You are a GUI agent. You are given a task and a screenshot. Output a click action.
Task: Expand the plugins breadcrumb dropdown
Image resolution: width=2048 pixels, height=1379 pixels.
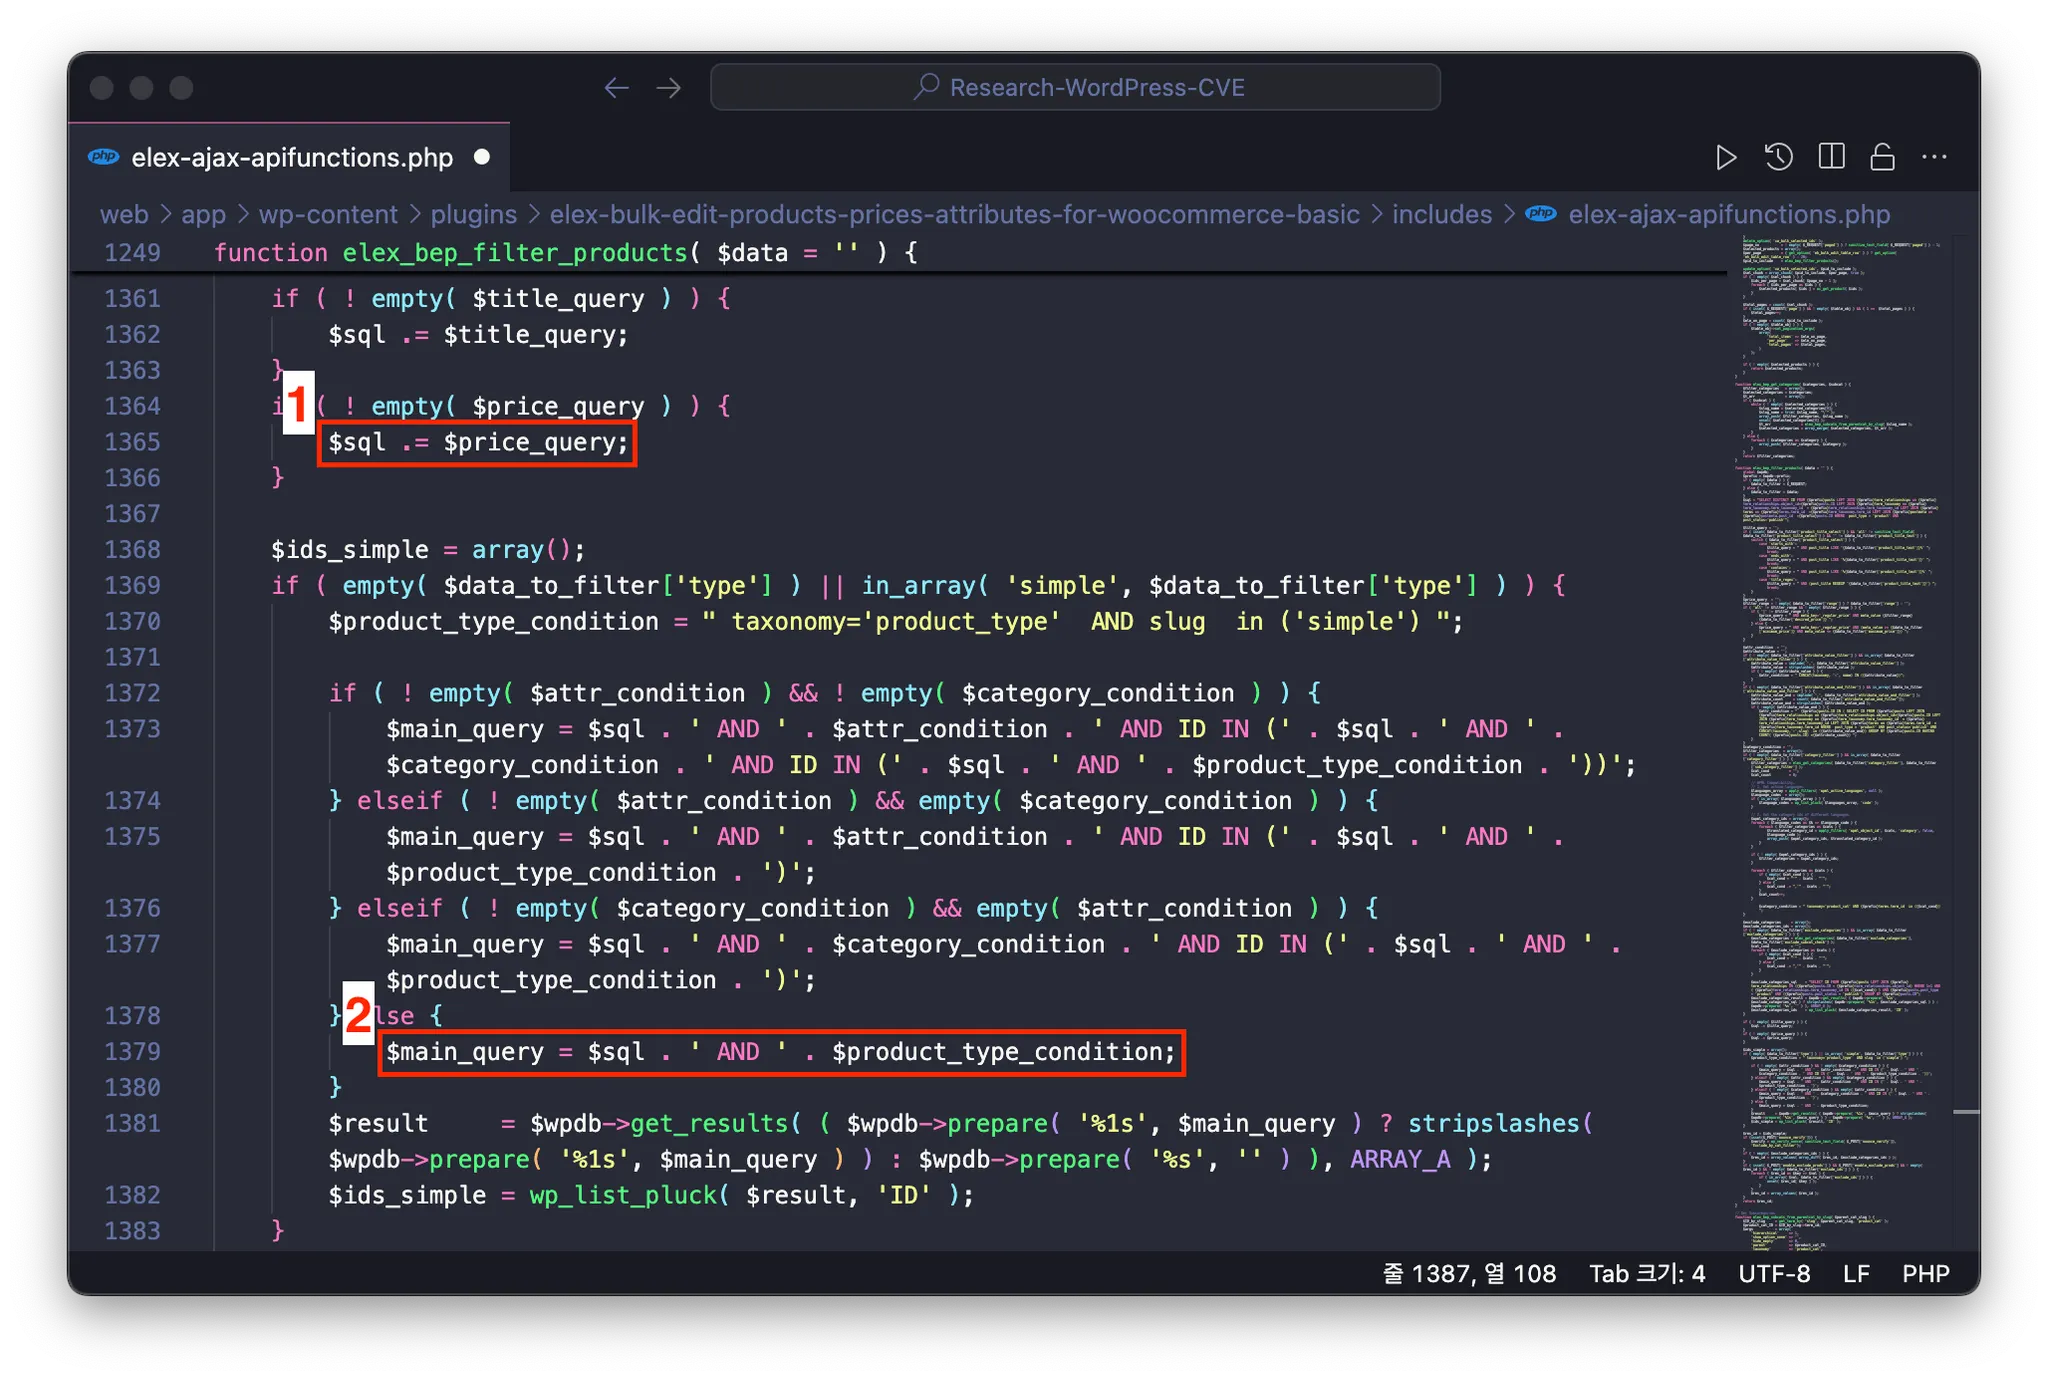click(473, 214)
